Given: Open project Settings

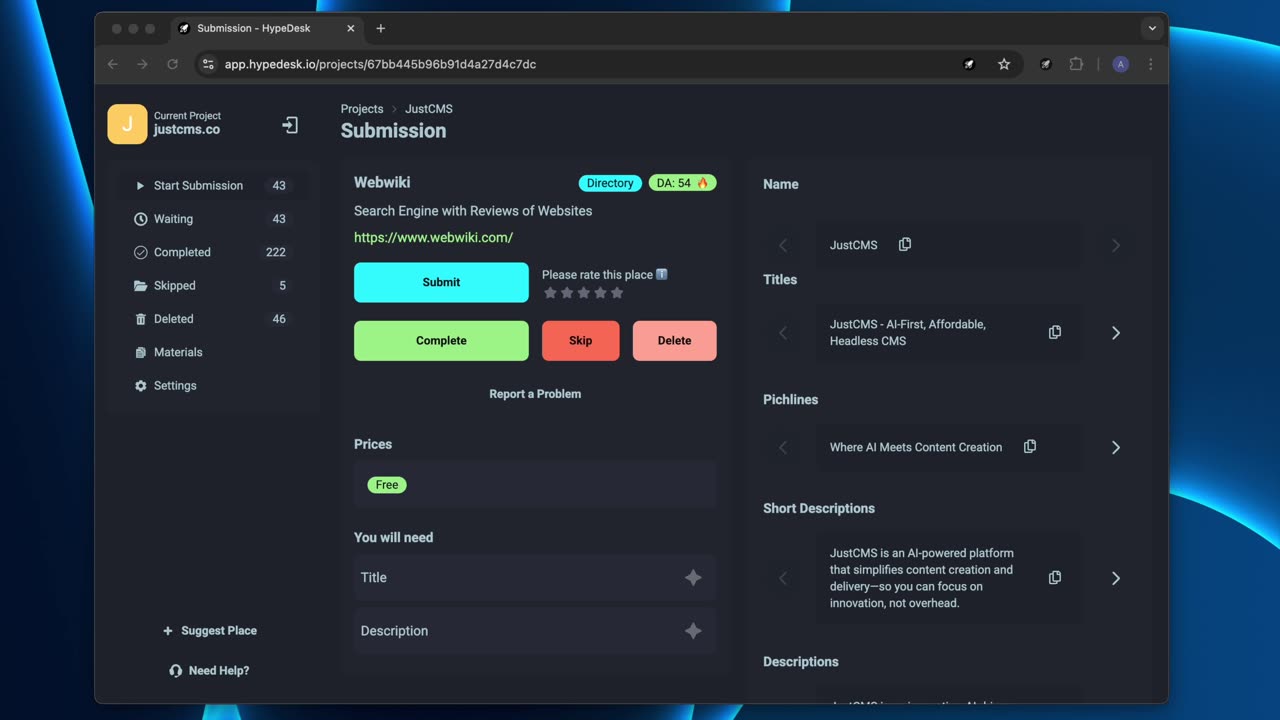Looking at the screenshot, I should click(x=214, y=385).
